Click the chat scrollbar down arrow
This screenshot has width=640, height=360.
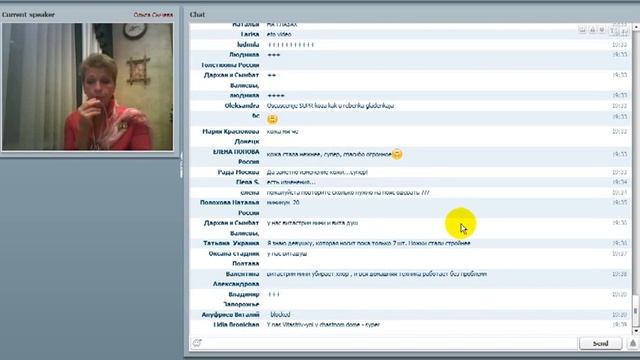tap(636, 331)
